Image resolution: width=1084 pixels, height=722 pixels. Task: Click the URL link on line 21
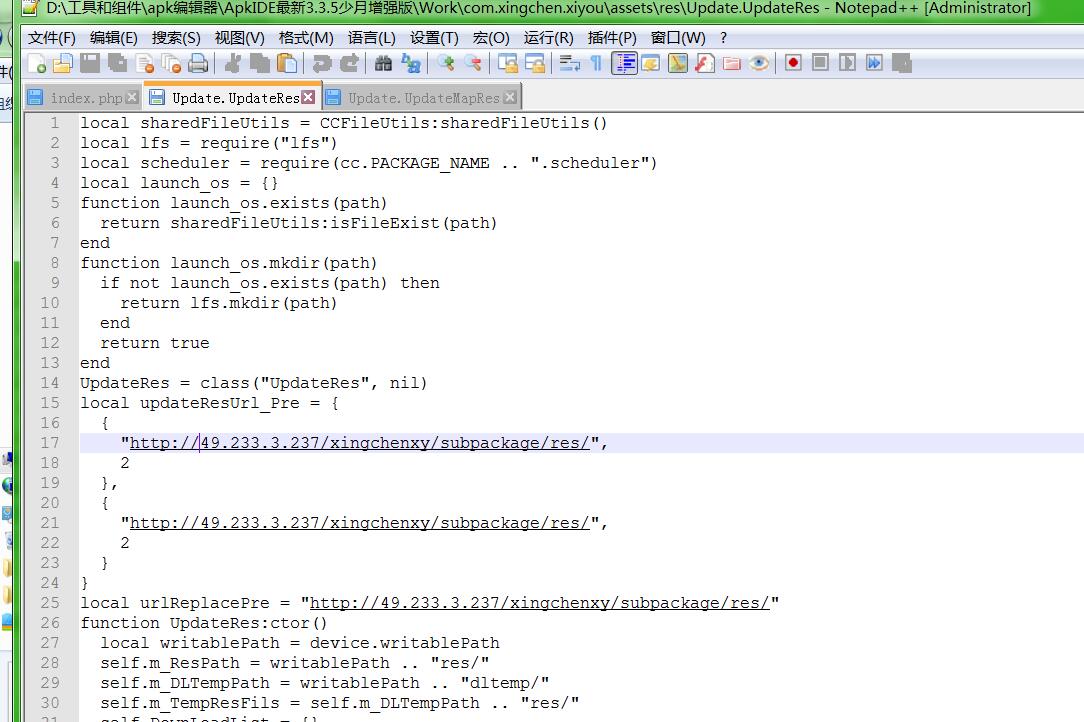tap(360, 523)
